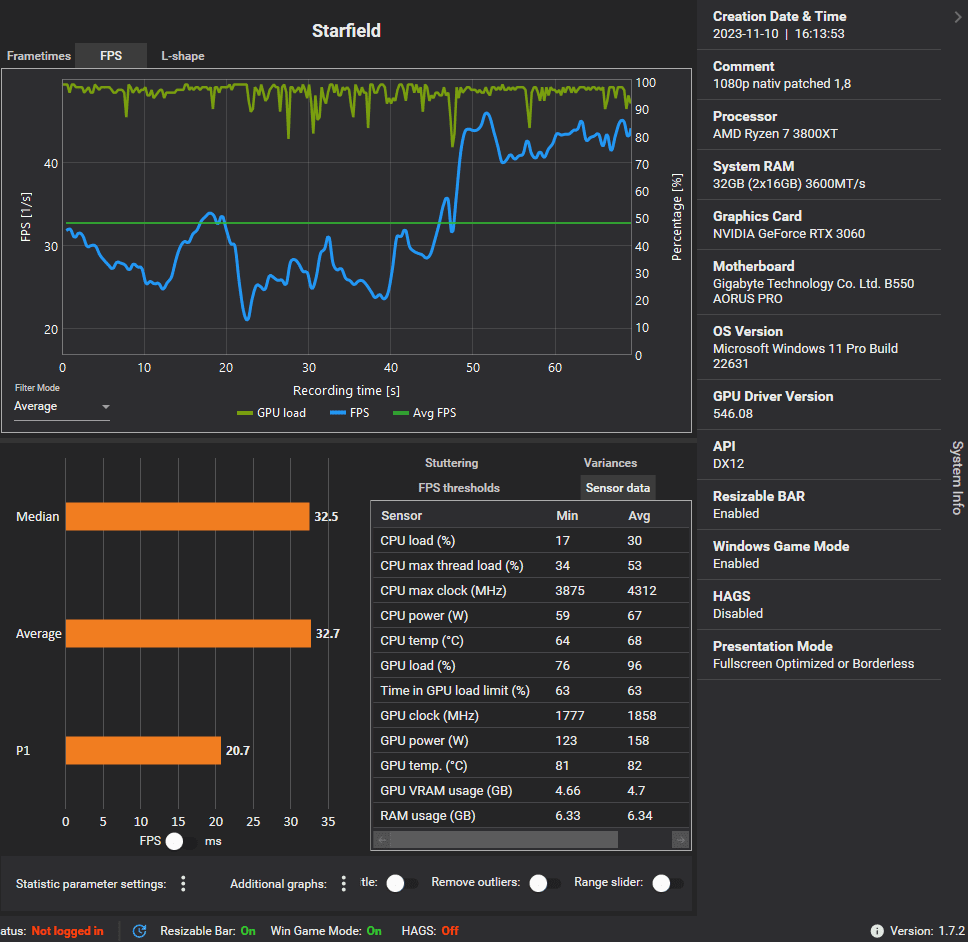The height and width of the screenshot is (942, 968).
Task: Open the Filter Mode Average dropdown
Action: click(62, 406)
